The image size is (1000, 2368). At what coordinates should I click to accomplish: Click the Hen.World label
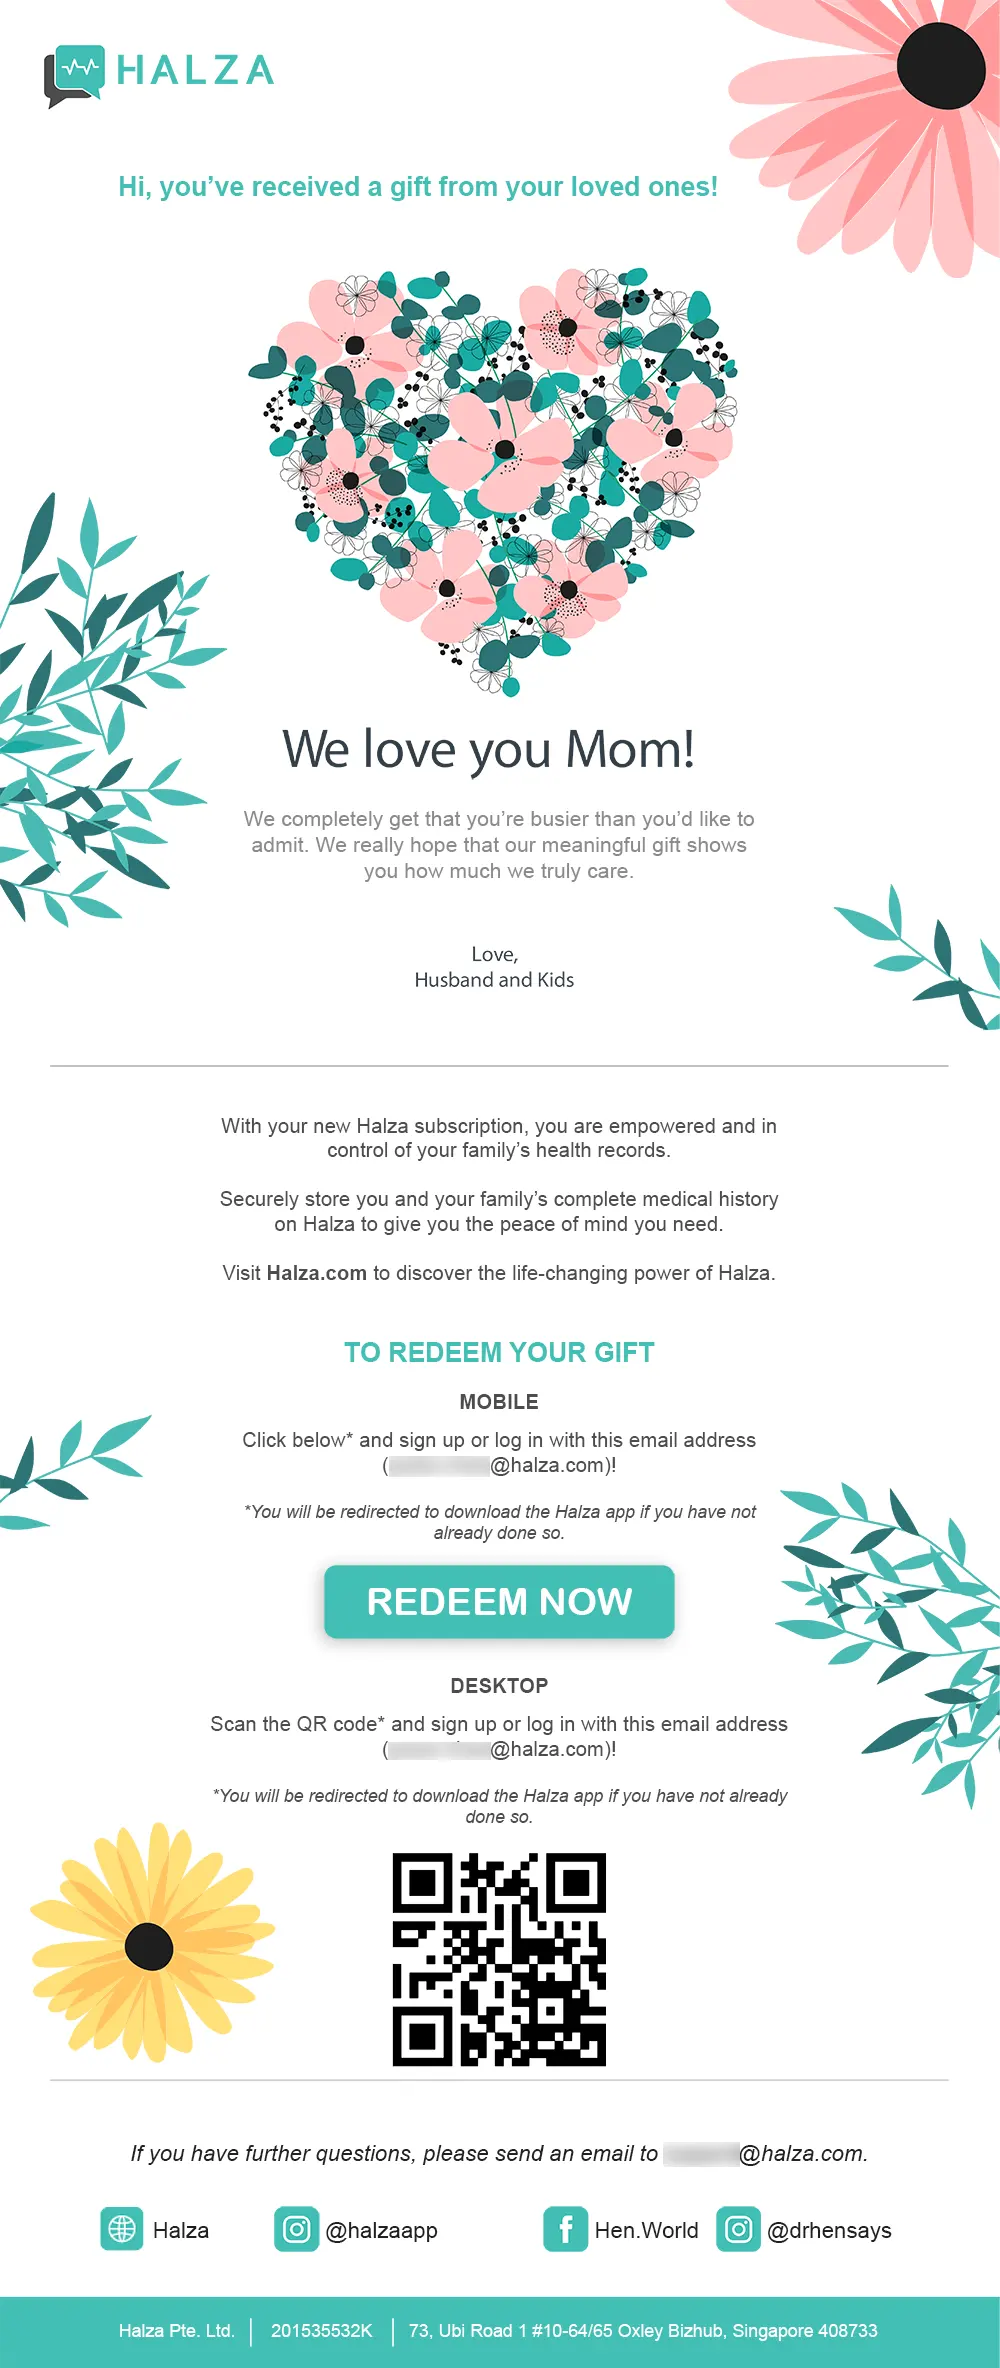pyautogui.click(x=647, y=2230)
